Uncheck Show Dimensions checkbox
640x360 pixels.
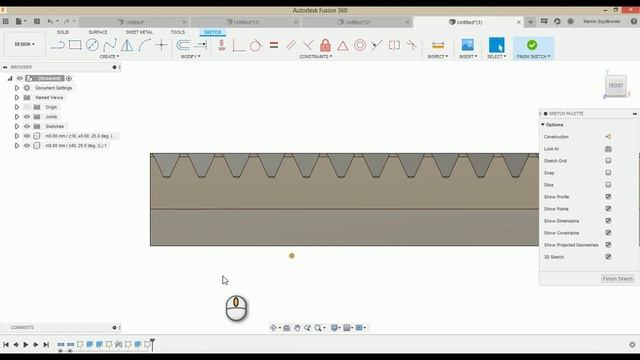[x=608, y=221]
